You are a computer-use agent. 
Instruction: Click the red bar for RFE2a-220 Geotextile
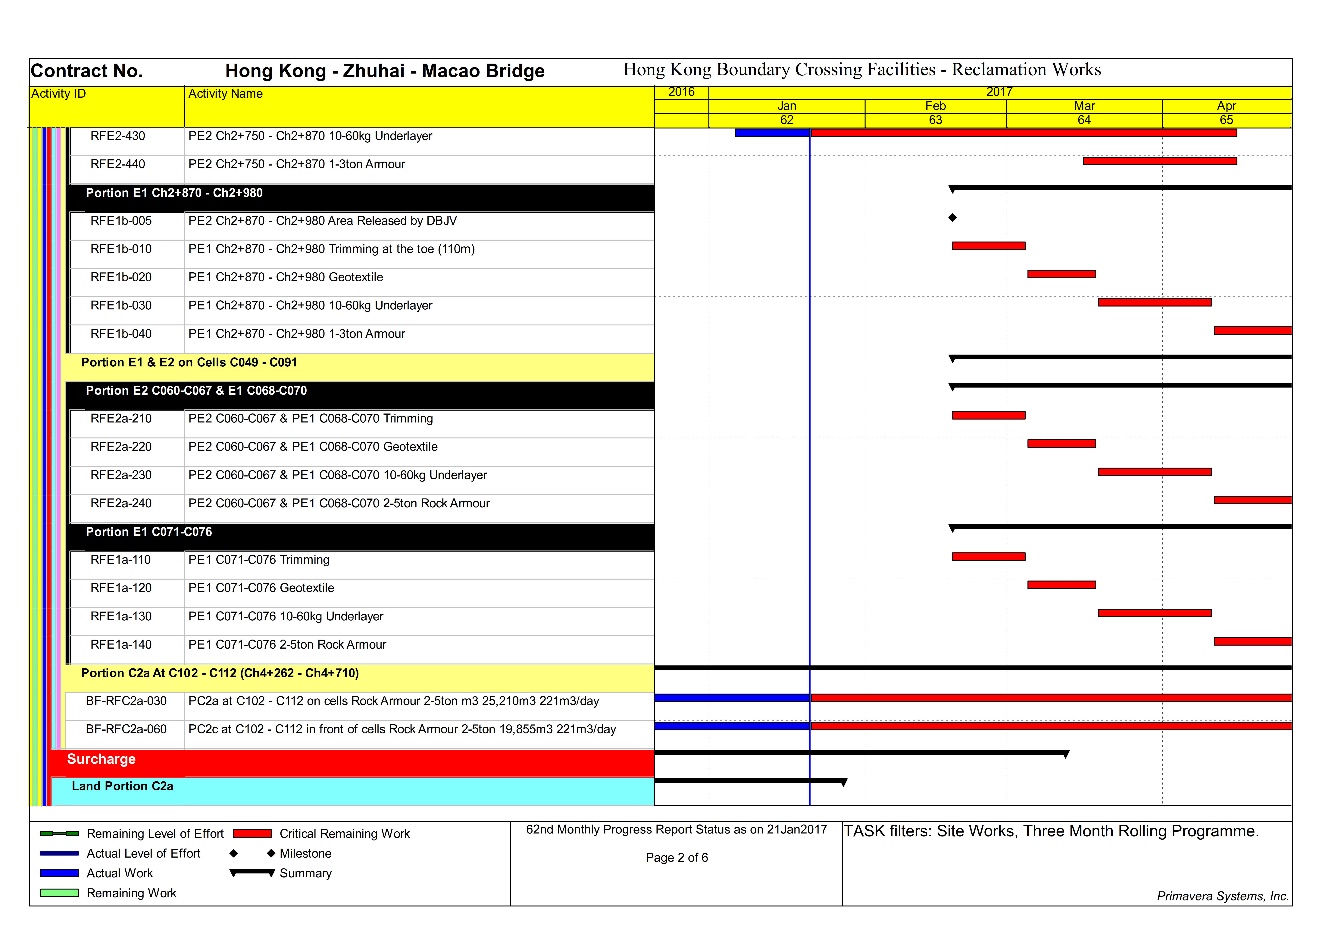tap(1061, 443)
